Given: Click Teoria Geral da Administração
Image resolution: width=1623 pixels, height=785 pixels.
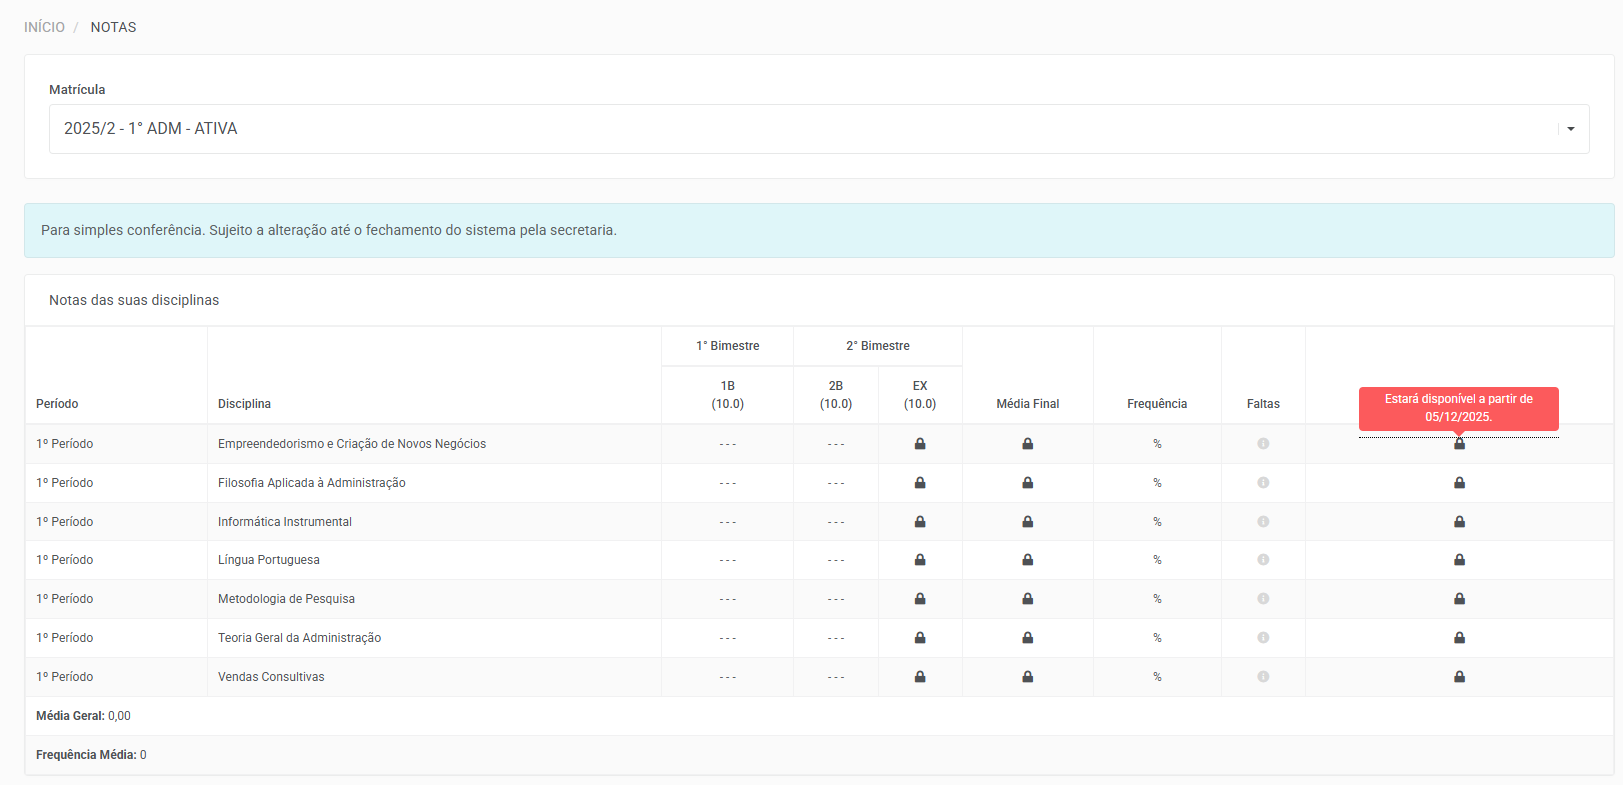Looking at the screenshot, I should 299,638.
